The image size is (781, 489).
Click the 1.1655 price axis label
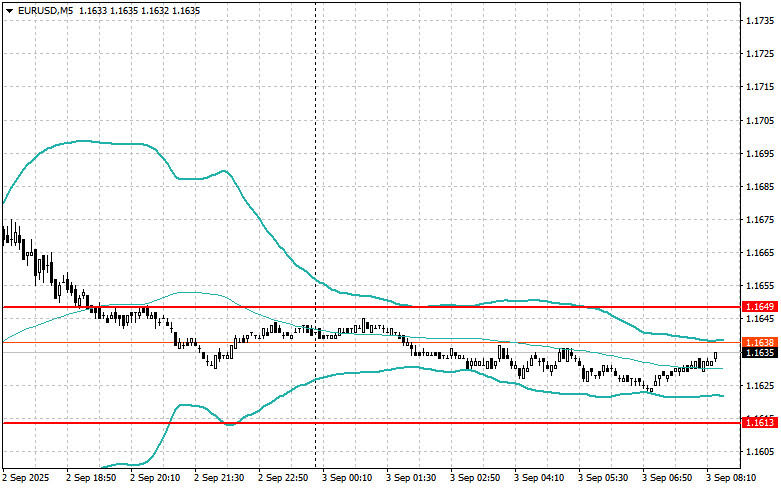pyautogui.click(x=760, y=286)
